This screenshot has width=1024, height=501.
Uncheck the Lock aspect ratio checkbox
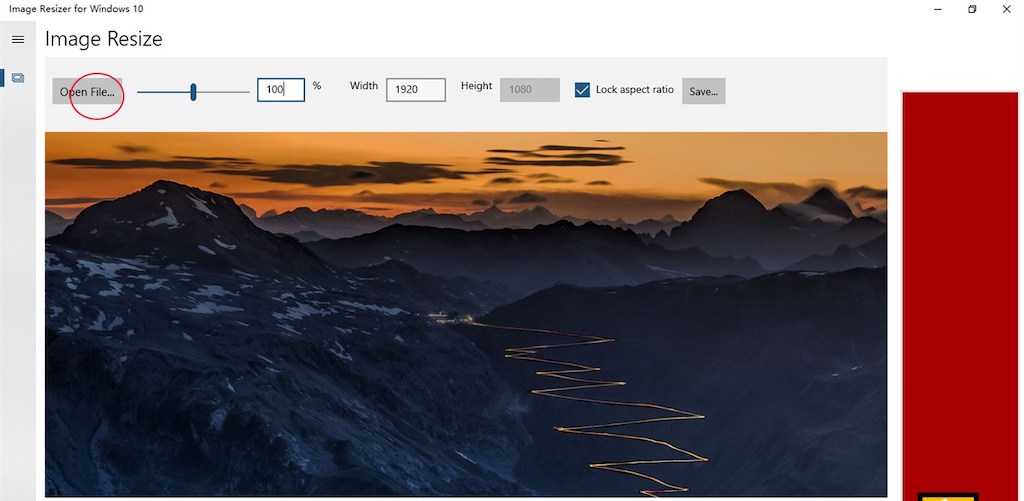pyautogui.click(x=582, y=90)
